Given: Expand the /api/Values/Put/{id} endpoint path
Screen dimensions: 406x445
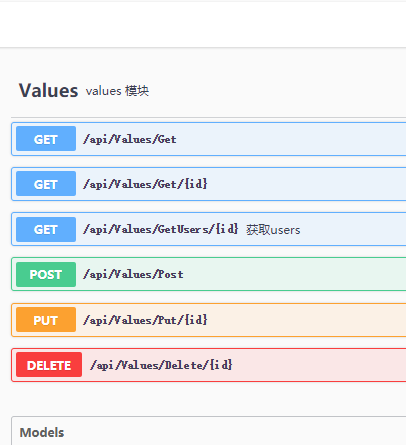Looking at the screenshot, I should click(x=145, y=320).
